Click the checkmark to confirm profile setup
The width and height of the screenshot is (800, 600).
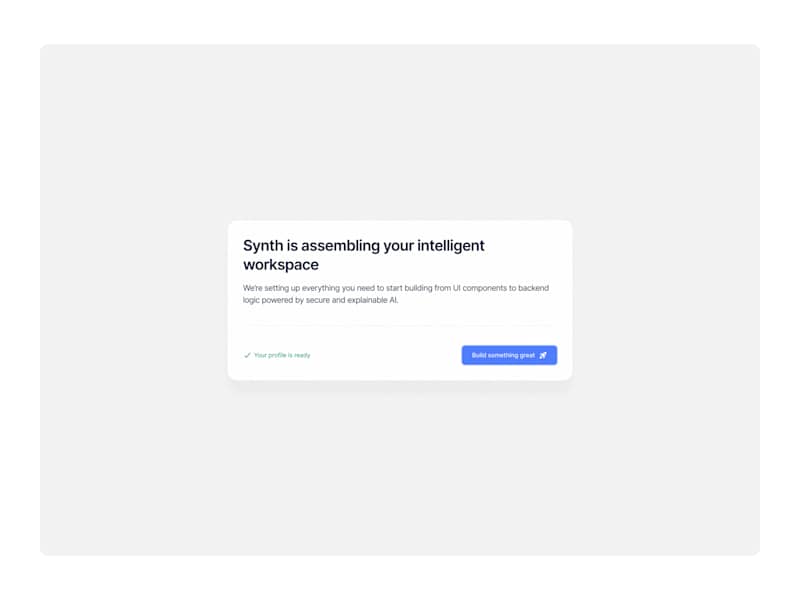click(x=246, y=355)
